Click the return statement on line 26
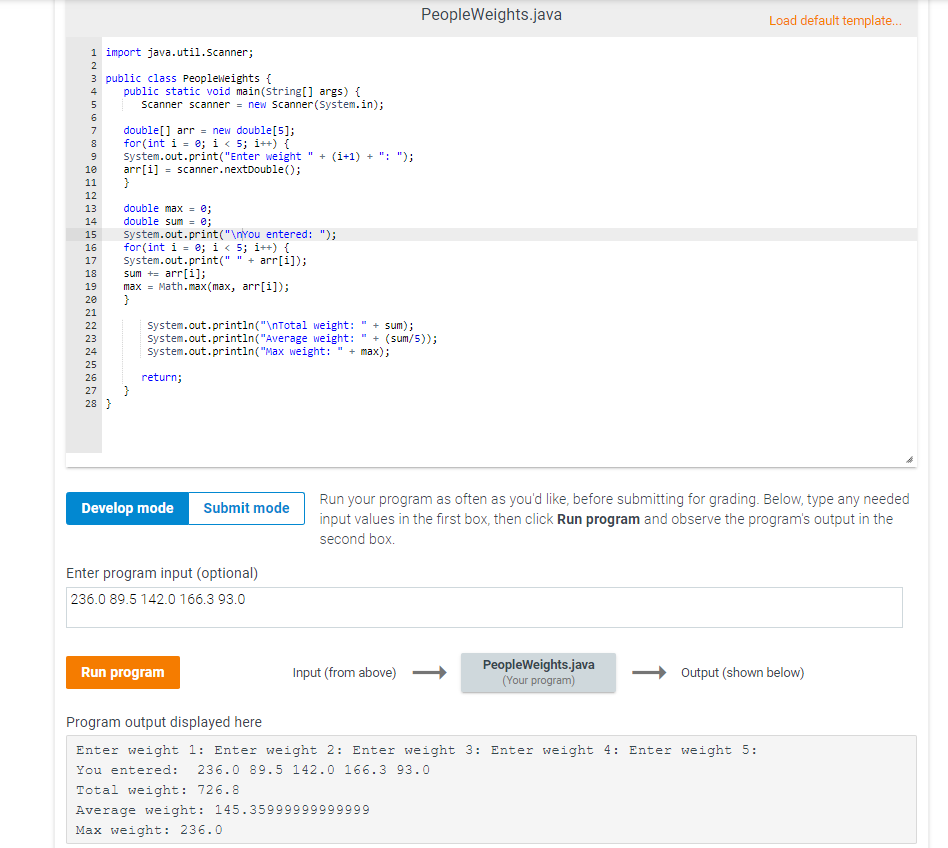This screenshot has width=948, height=848. tap(160, 377)
